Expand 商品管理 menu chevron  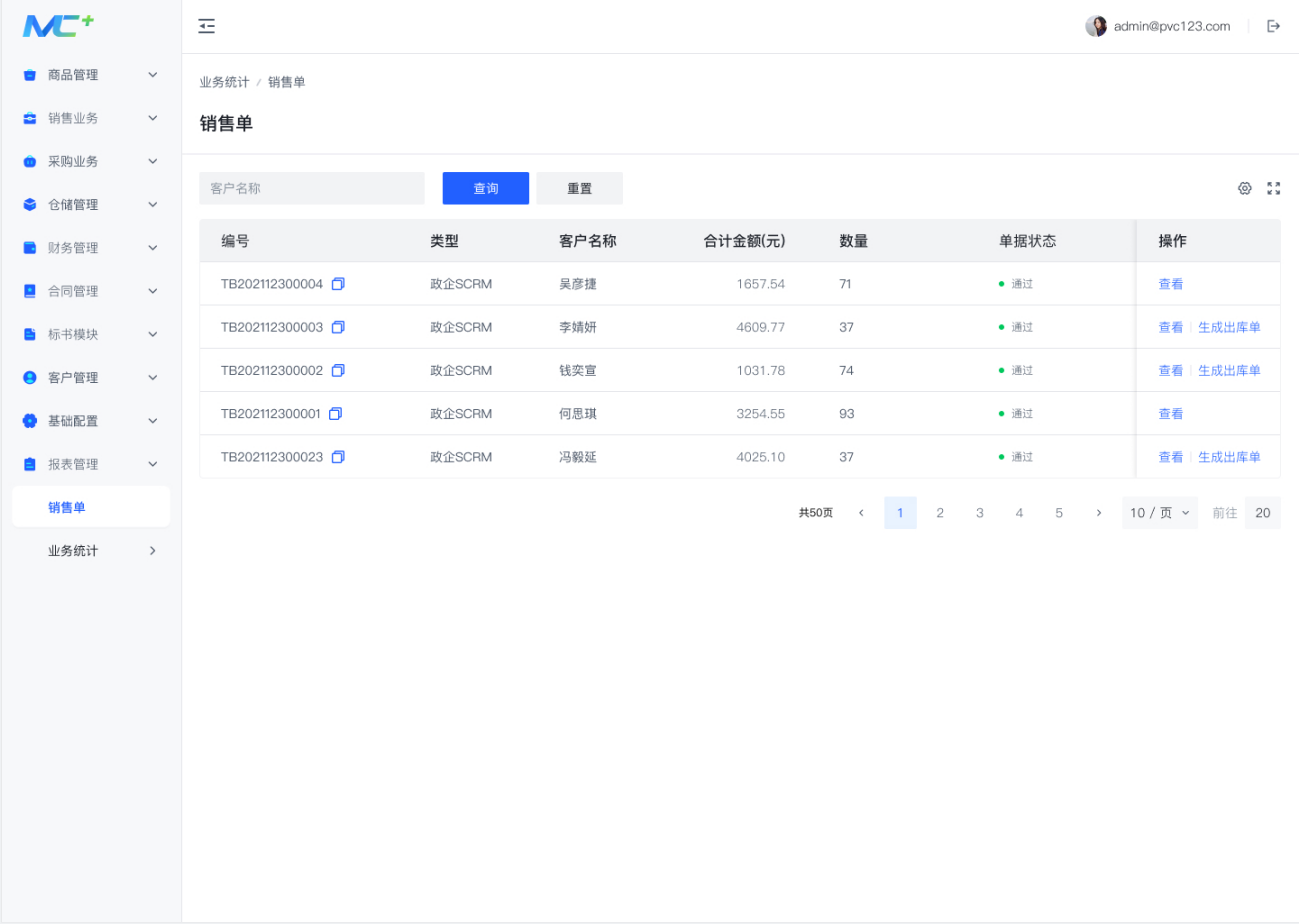(x=153, y=75)
